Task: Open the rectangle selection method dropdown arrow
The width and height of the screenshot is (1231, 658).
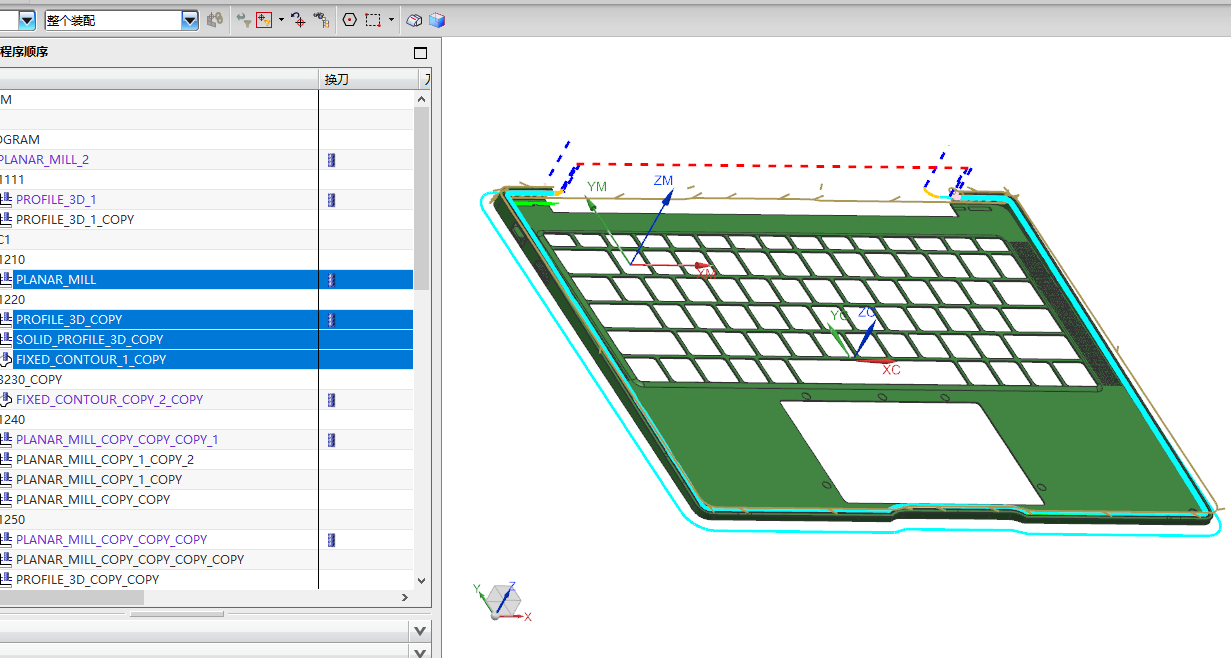Action: 391,19
